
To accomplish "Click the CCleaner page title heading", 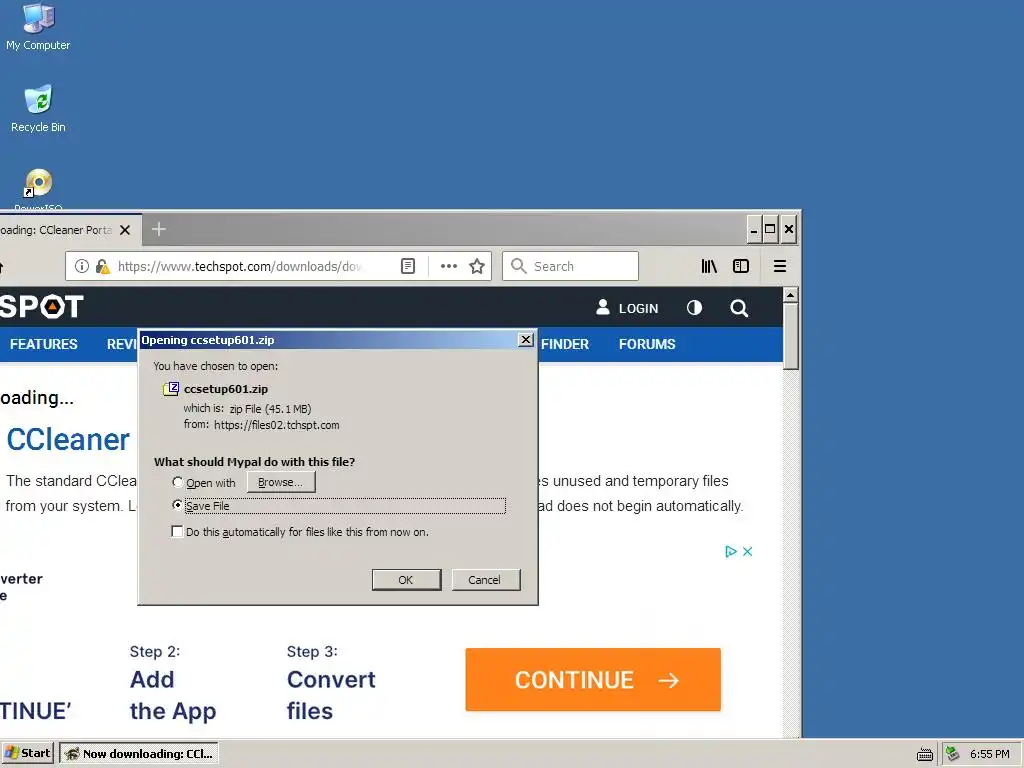I will click(x=68, y=440).
